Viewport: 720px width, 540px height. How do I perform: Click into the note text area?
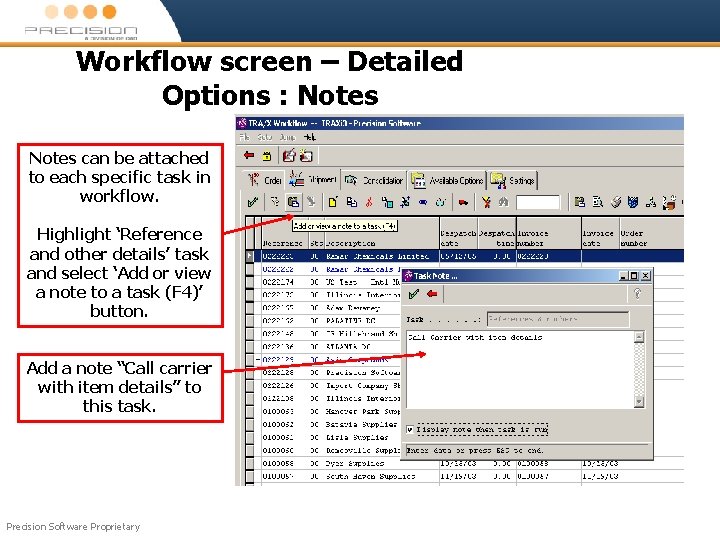click(521, 369)
